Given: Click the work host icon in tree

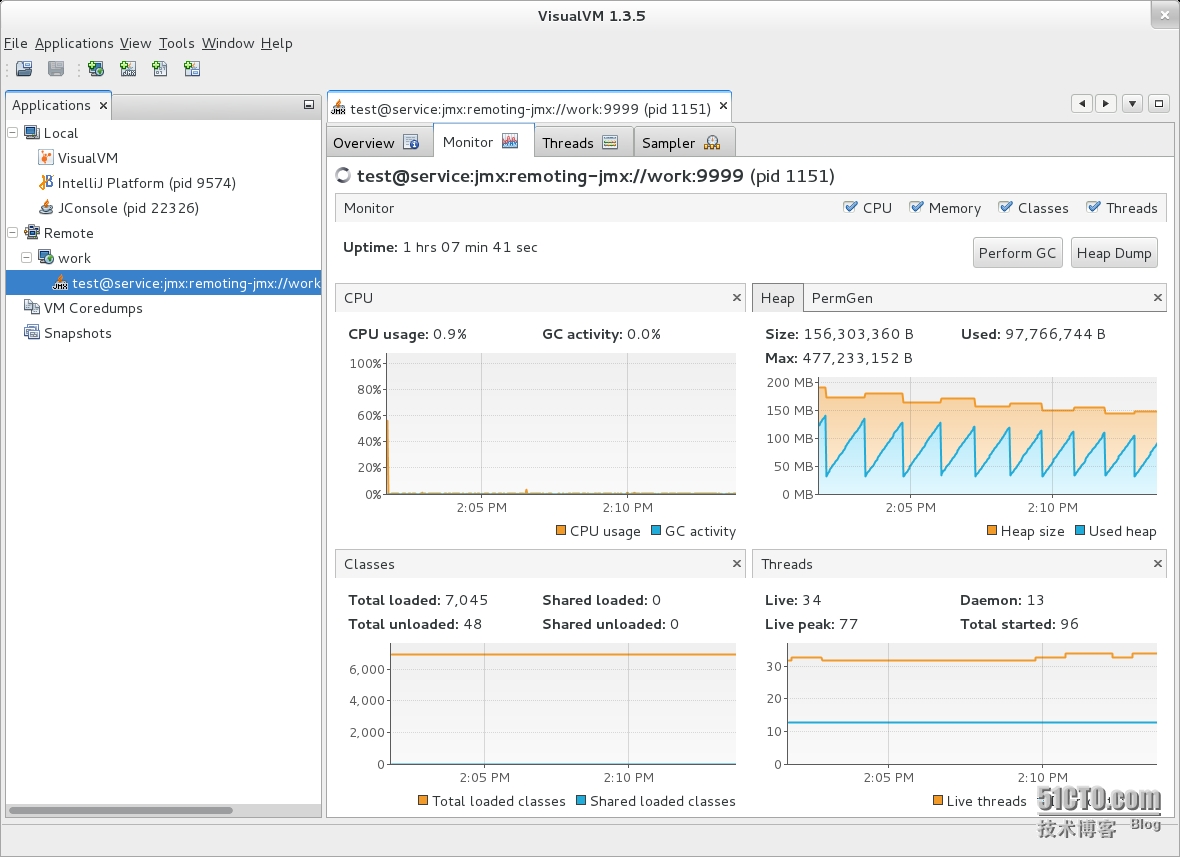Looking at the screenshot, I should 46,257.
